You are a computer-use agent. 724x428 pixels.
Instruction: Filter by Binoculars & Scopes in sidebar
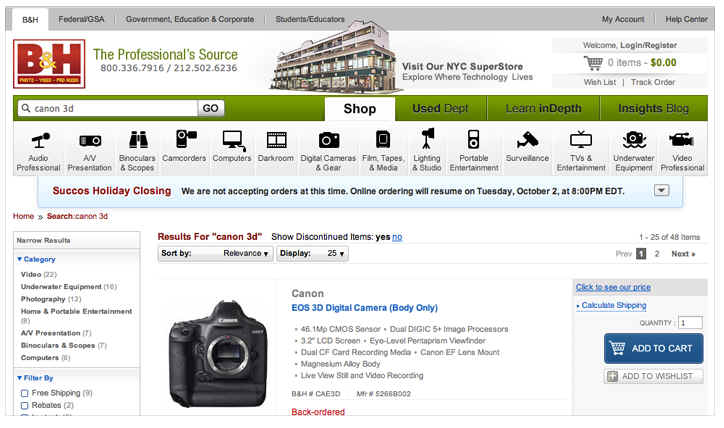[x=63, y=345]
